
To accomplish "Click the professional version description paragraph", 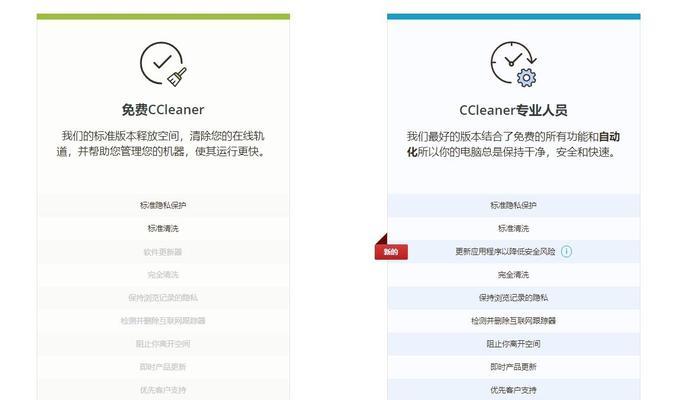I will click(x=513, y=144).
